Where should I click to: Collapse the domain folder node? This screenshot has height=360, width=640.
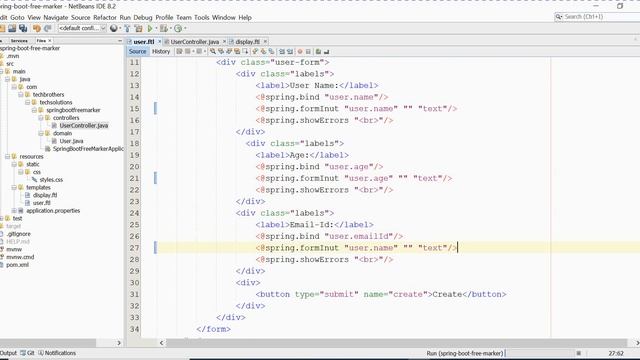pyautogui.click(x=41, y=133)
